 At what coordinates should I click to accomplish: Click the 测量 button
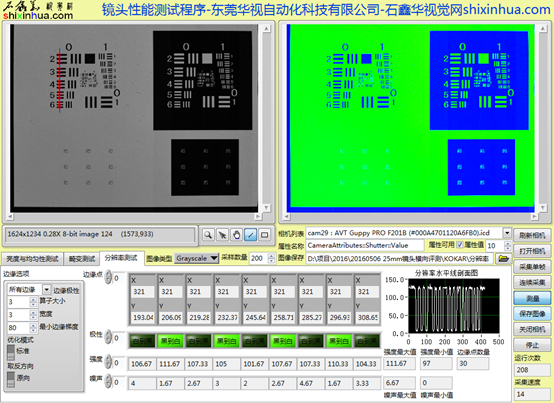[x=532, y=298]
